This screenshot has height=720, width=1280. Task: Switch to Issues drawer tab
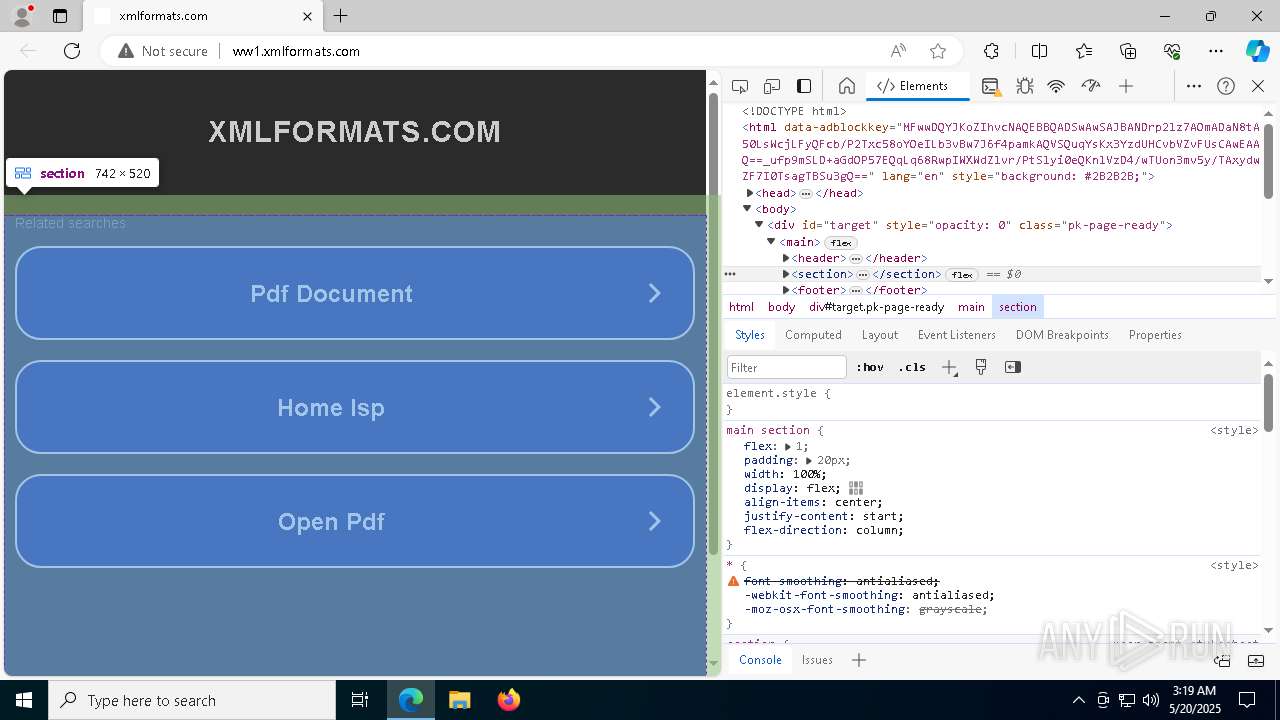pos(817,660)
